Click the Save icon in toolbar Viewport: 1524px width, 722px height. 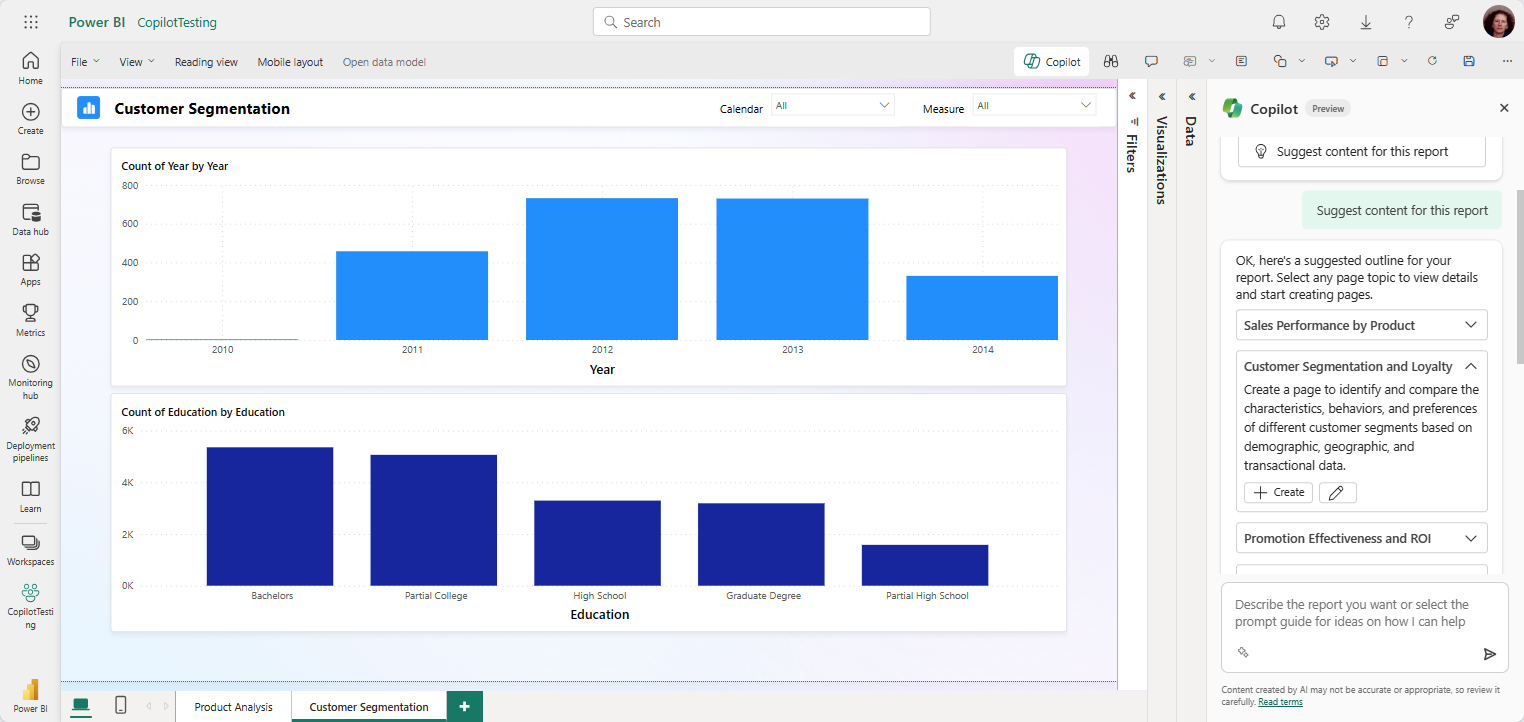[1468, 61]
